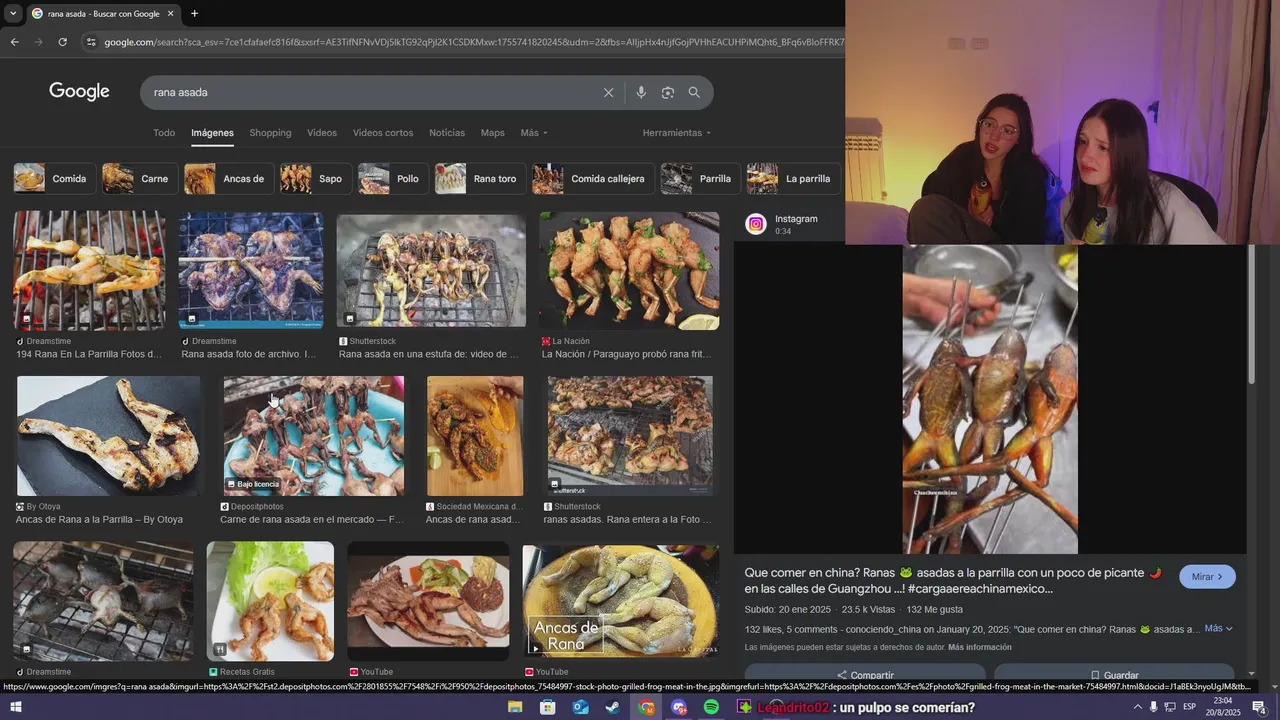The width and height of the screenshot is (1280, 720).
Task: Open Shutterstock 'Rana asada en una estufa' image
Action: (431, 270)
